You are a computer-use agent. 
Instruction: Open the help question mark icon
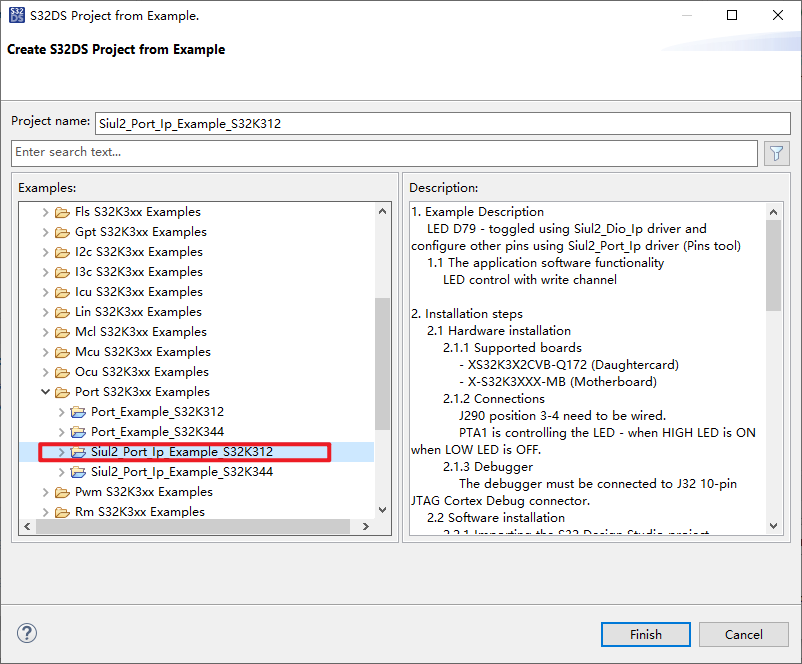click(x=27, y=633)
